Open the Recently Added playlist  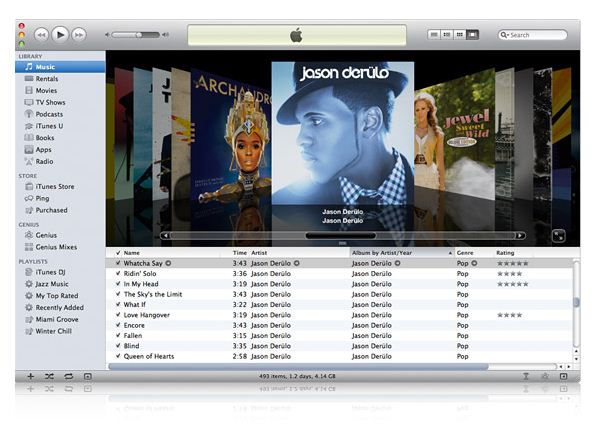[60, 307]
